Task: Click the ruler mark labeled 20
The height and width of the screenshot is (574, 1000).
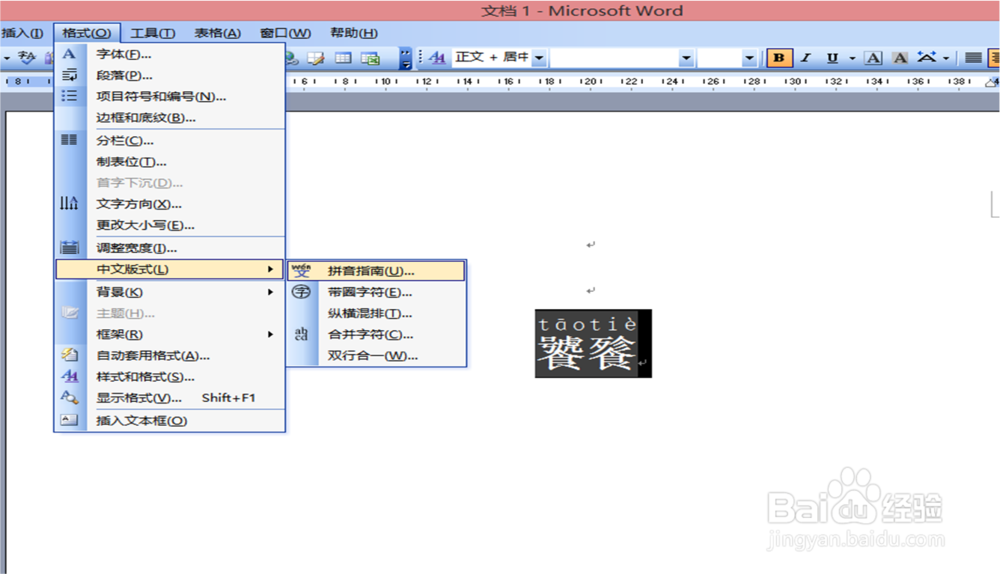Action: click(591, 81)
